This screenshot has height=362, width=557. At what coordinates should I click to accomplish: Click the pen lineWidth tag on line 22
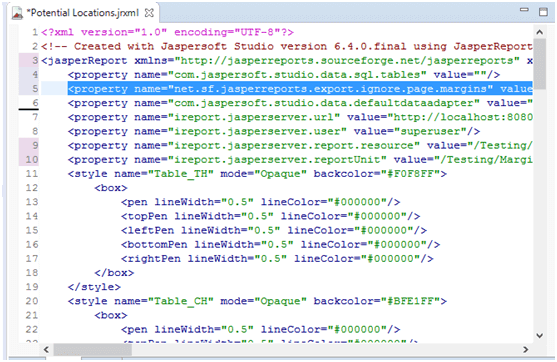click(x=260, y=330)
